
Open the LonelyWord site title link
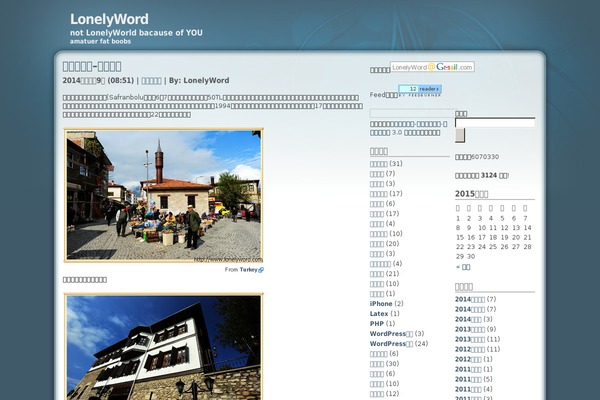109,19
